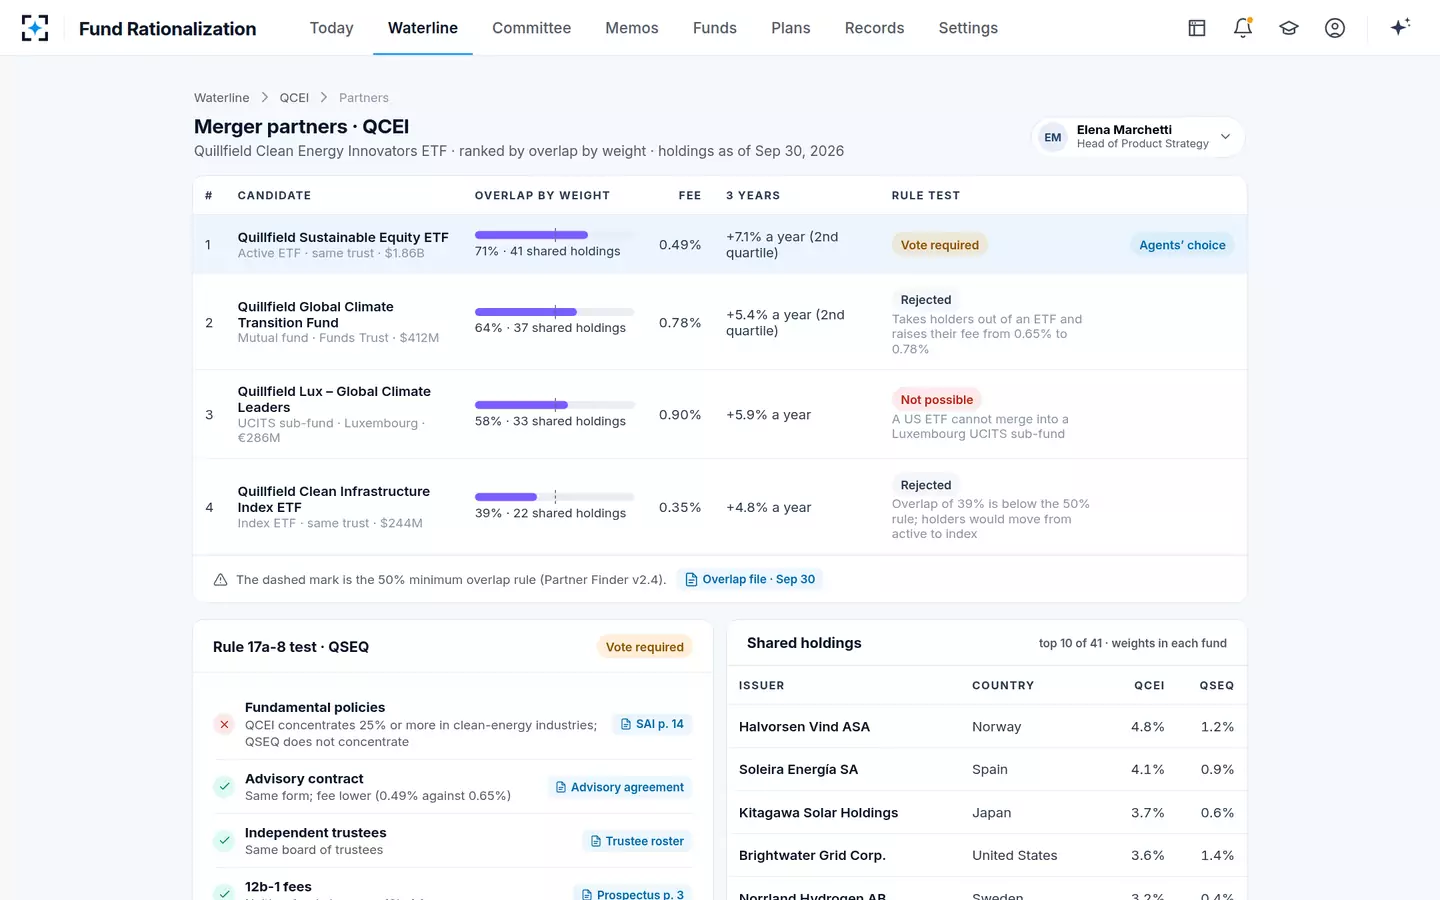The height and width of the screenshot is (900, 1440).
Task: Click the Fund Rationalization logo icon
Action: pyautogui.click(x=35, y=28)
